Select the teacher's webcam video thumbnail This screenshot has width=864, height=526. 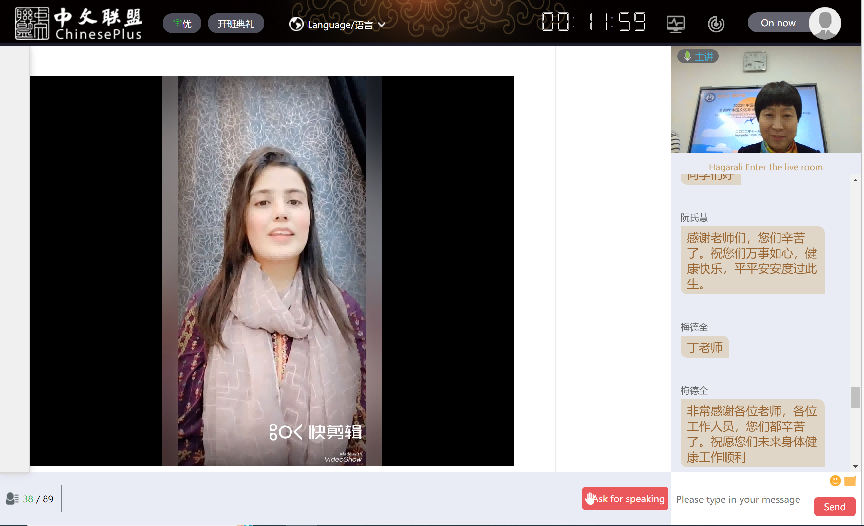(765, 104)
